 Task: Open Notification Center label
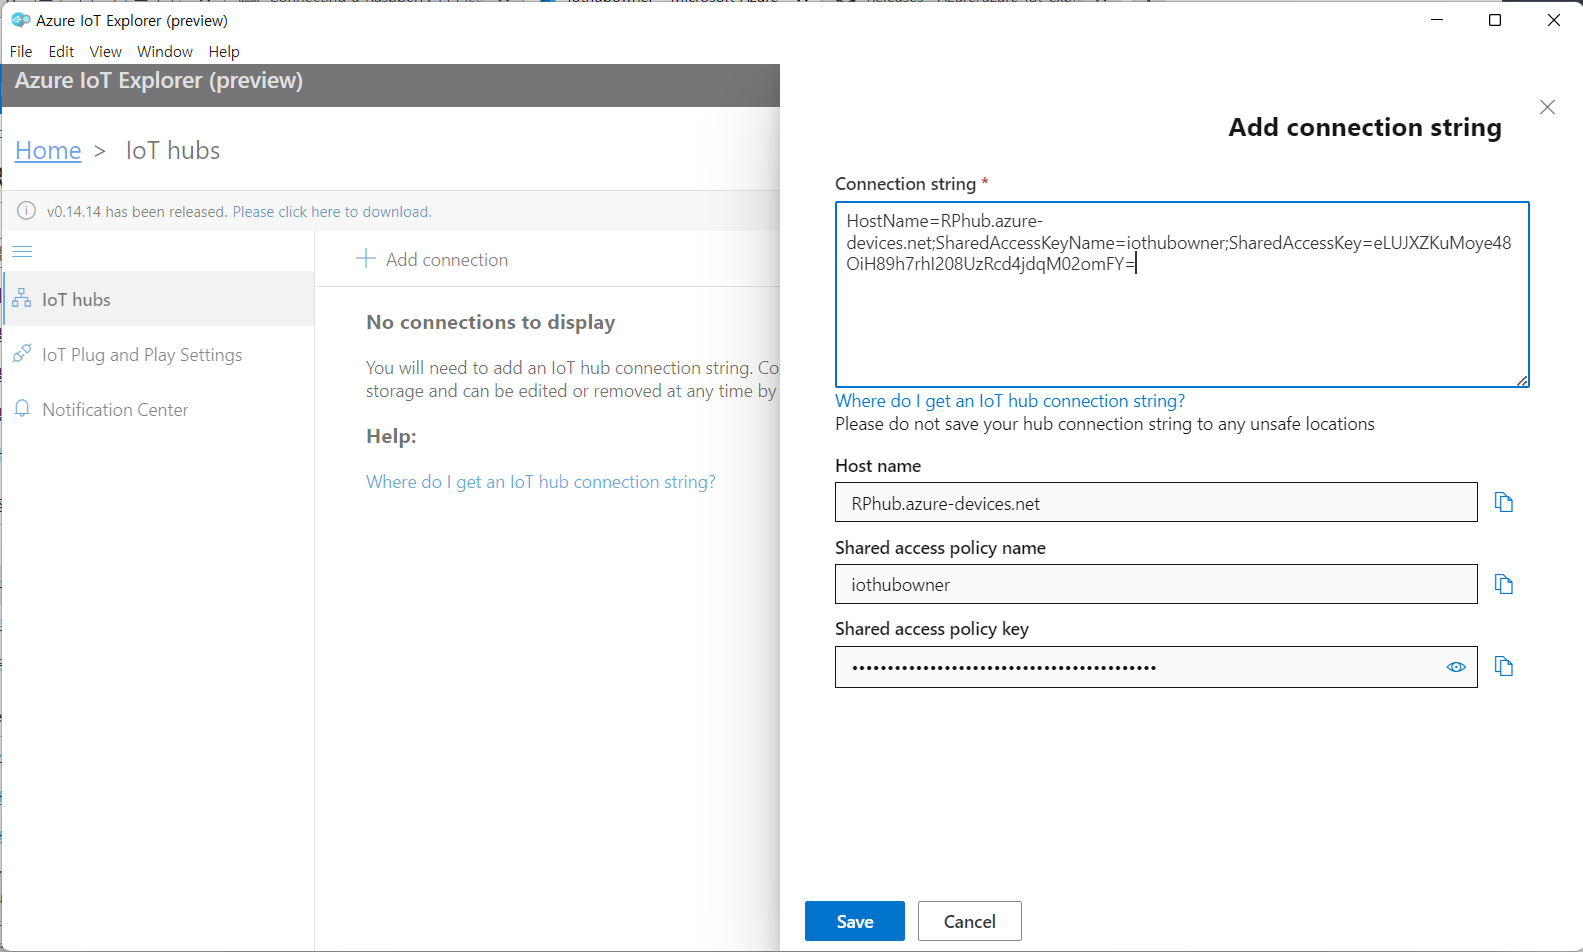click(115, 410)
